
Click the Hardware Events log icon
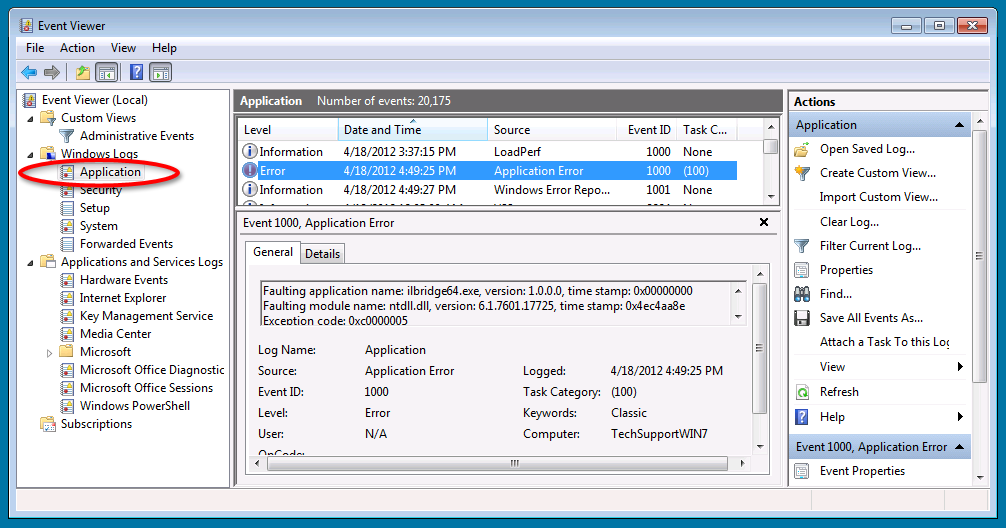67,280
